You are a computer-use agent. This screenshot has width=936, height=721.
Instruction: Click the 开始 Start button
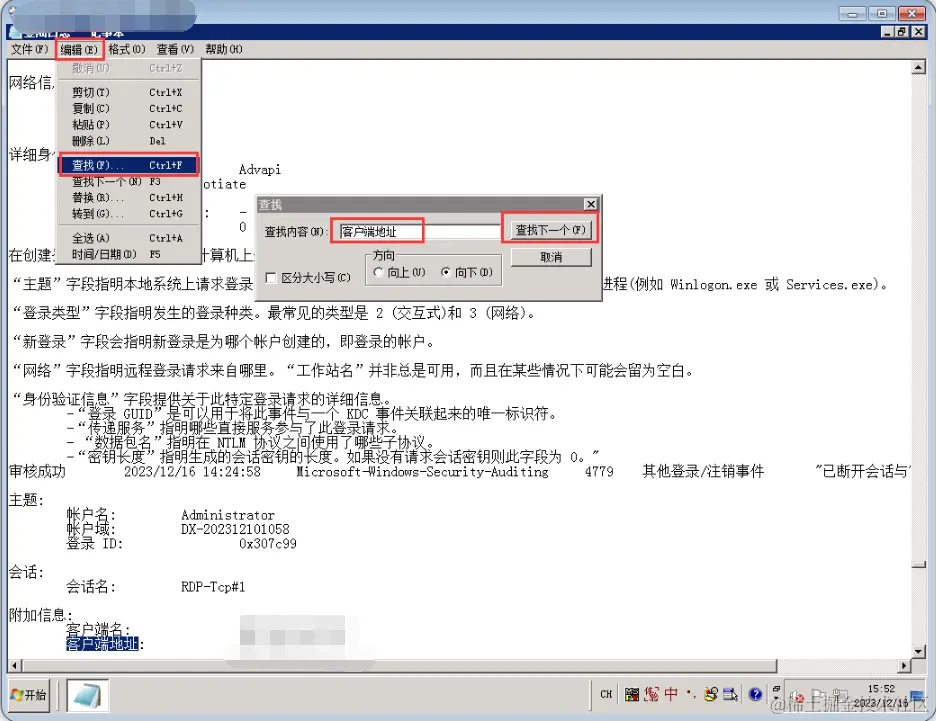pos(29,695)
